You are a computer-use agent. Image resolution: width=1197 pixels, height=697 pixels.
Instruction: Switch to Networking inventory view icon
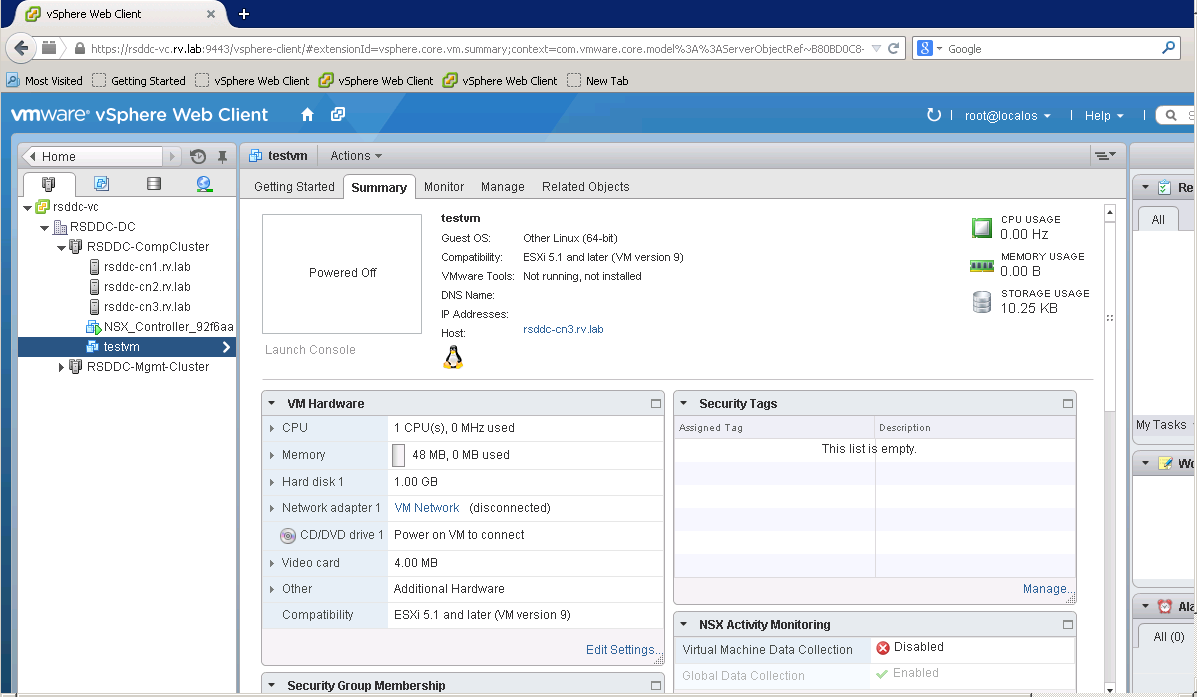pos(204,184)
